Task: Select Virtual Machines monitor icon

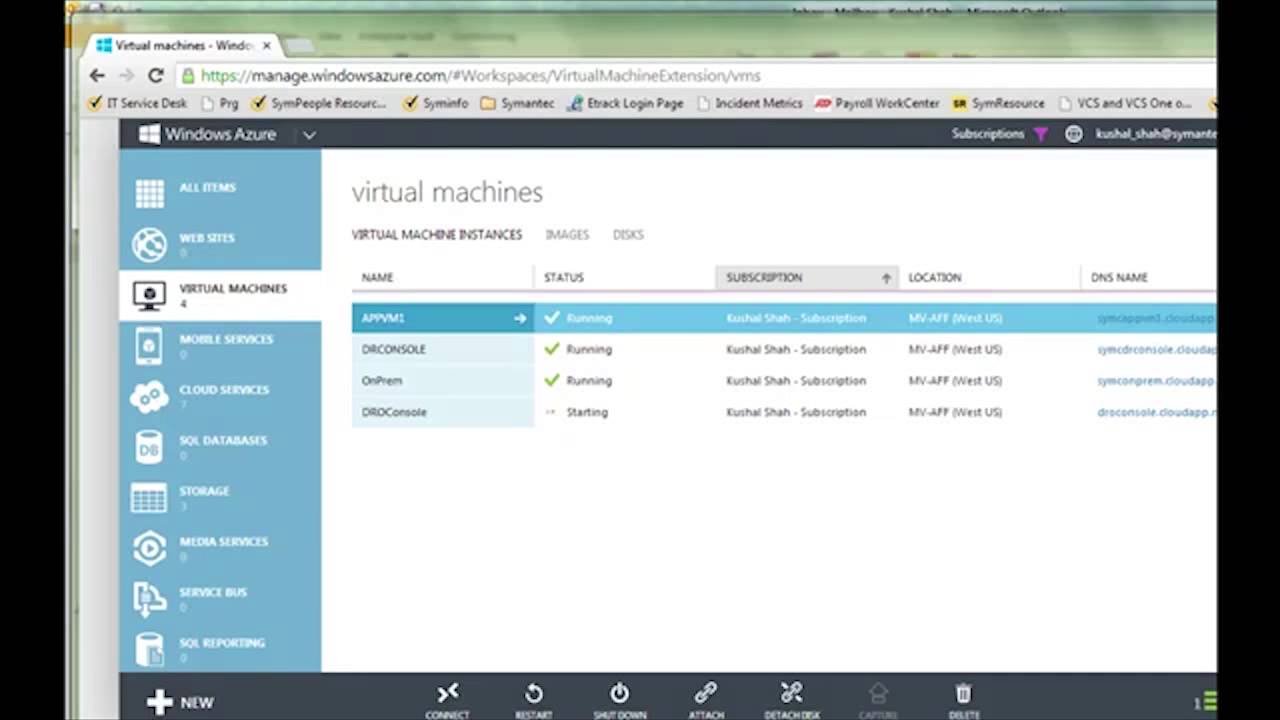Action: point(150,295)
